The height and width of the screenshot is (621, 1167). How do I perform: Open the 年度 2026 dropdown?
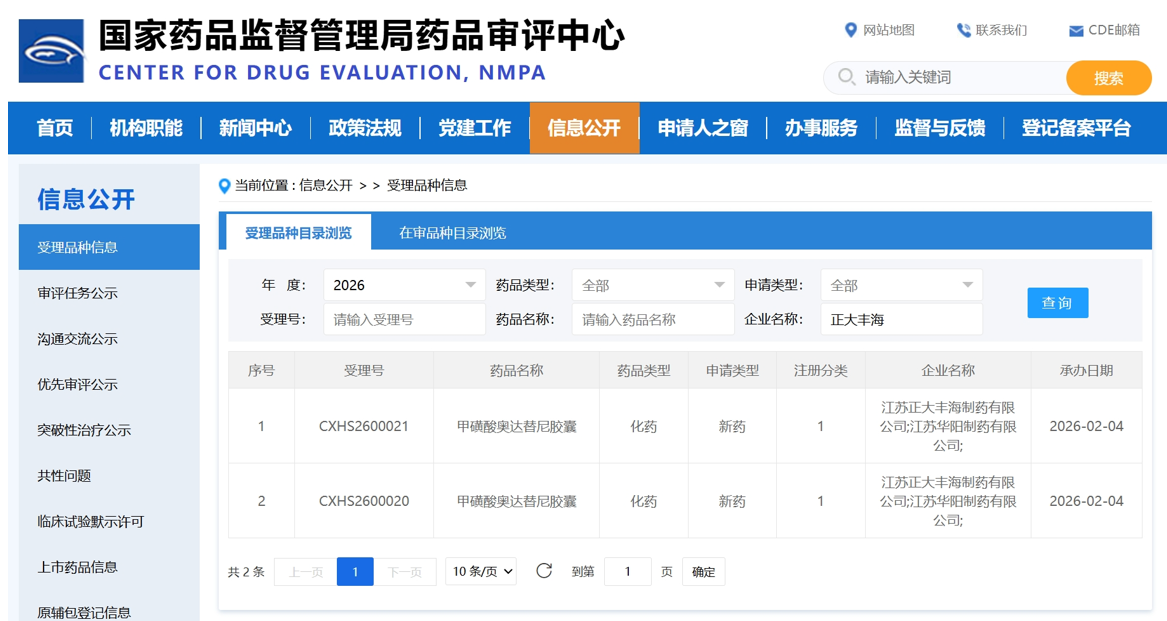point(403,285)
